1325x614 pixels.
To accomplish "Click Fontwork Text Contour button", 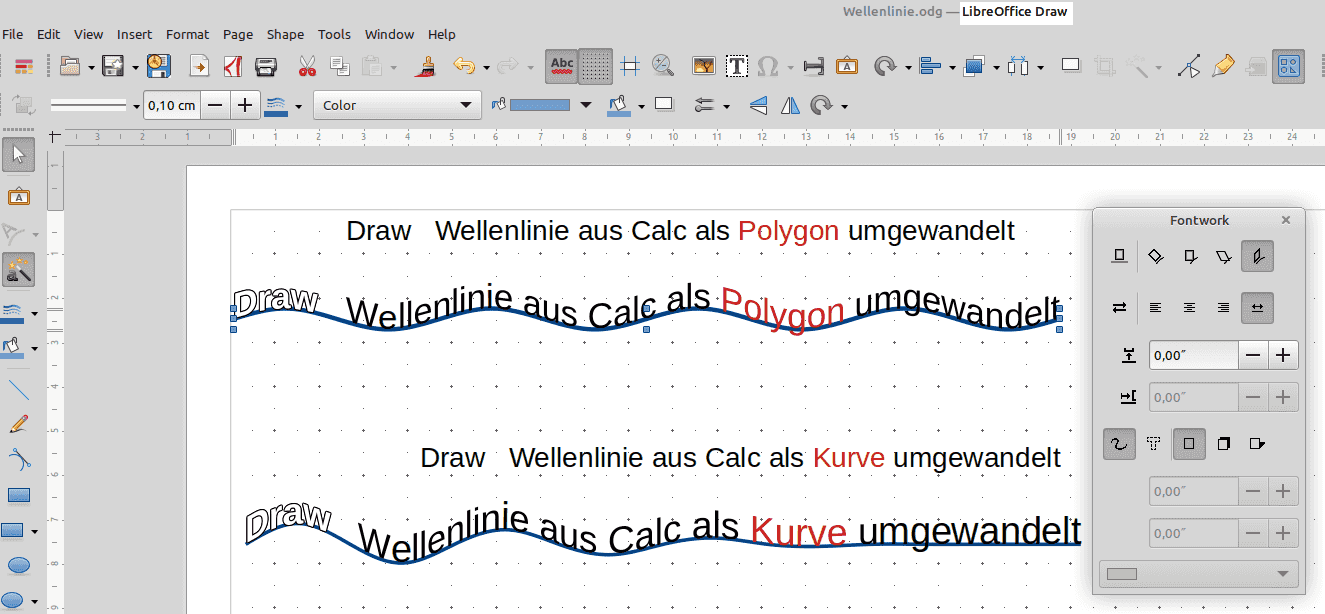I will coord(1155,443).
